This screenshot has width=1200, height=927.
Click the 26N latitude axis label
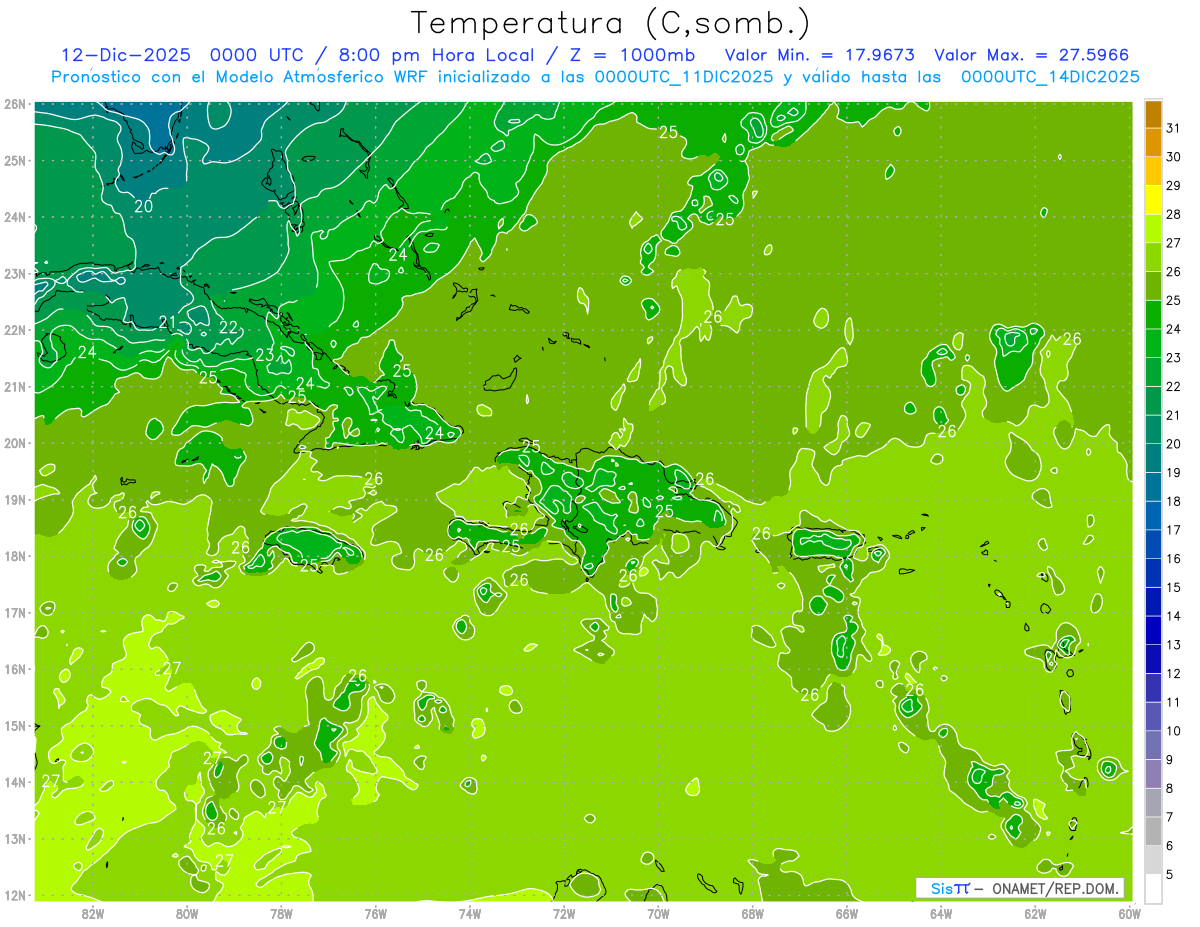pos(15,104)
